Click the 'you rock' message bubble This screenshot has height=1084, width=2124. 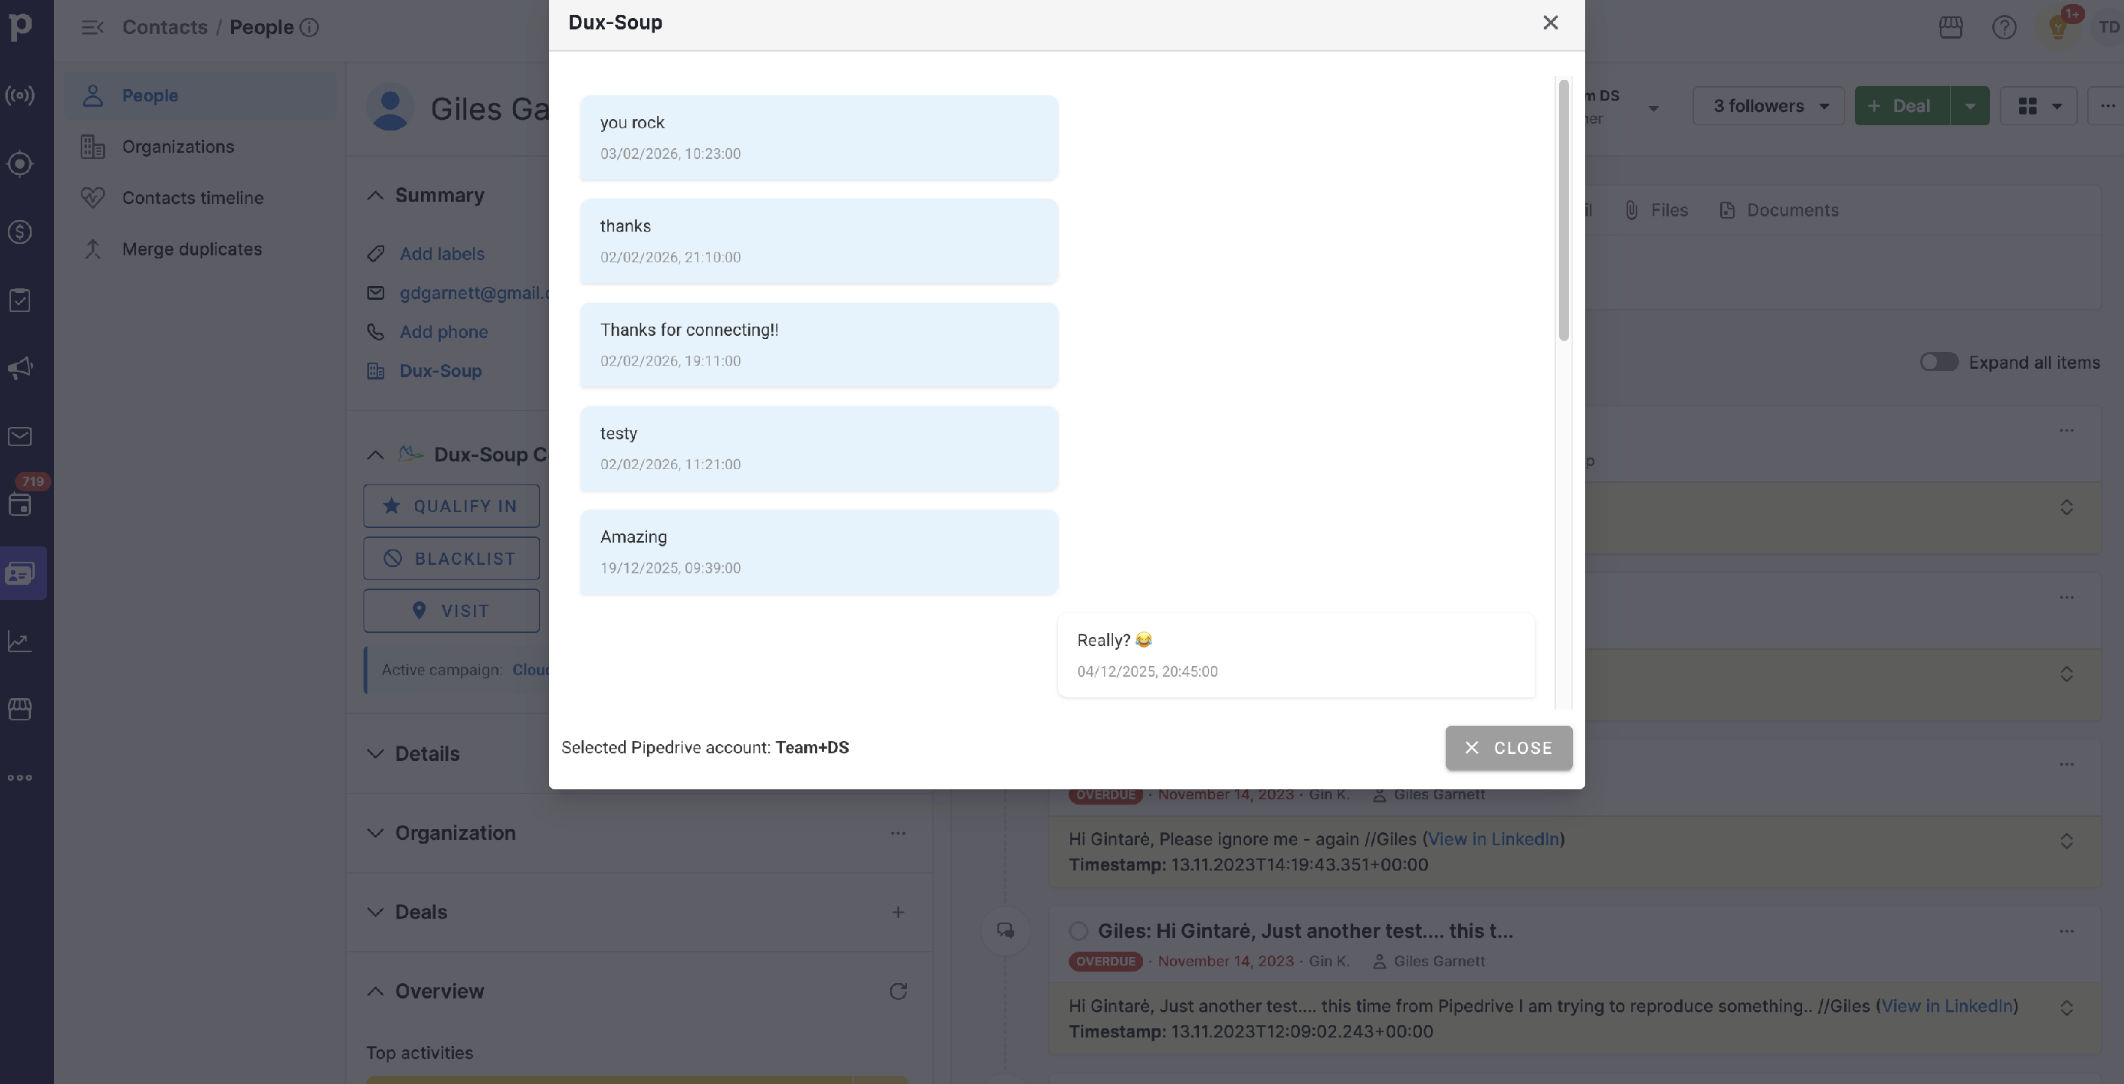pyautogui.click(x=819, y=138)
